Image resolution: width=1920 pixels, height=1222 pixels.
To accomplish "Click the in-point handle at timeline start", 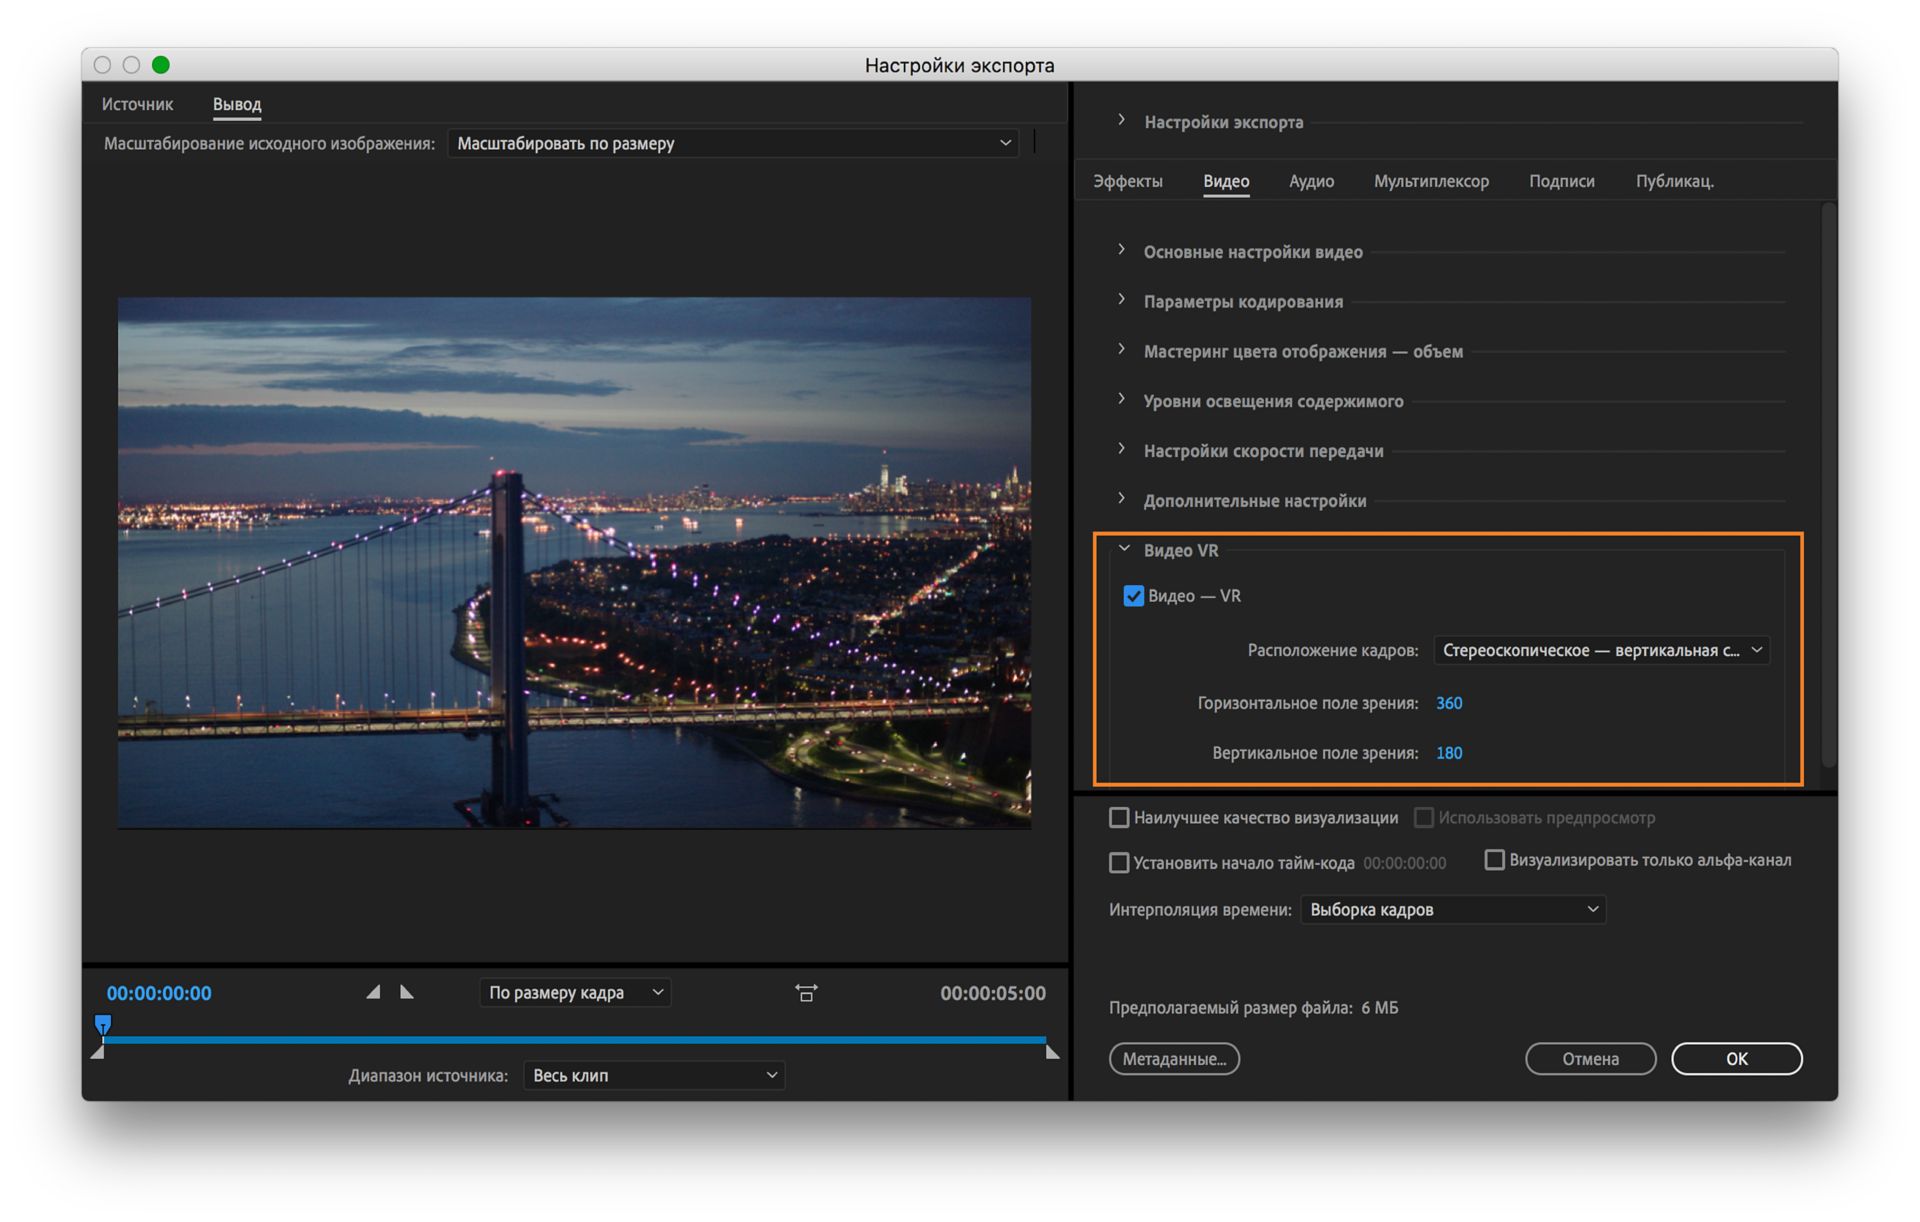I will tap(97, 1053).
